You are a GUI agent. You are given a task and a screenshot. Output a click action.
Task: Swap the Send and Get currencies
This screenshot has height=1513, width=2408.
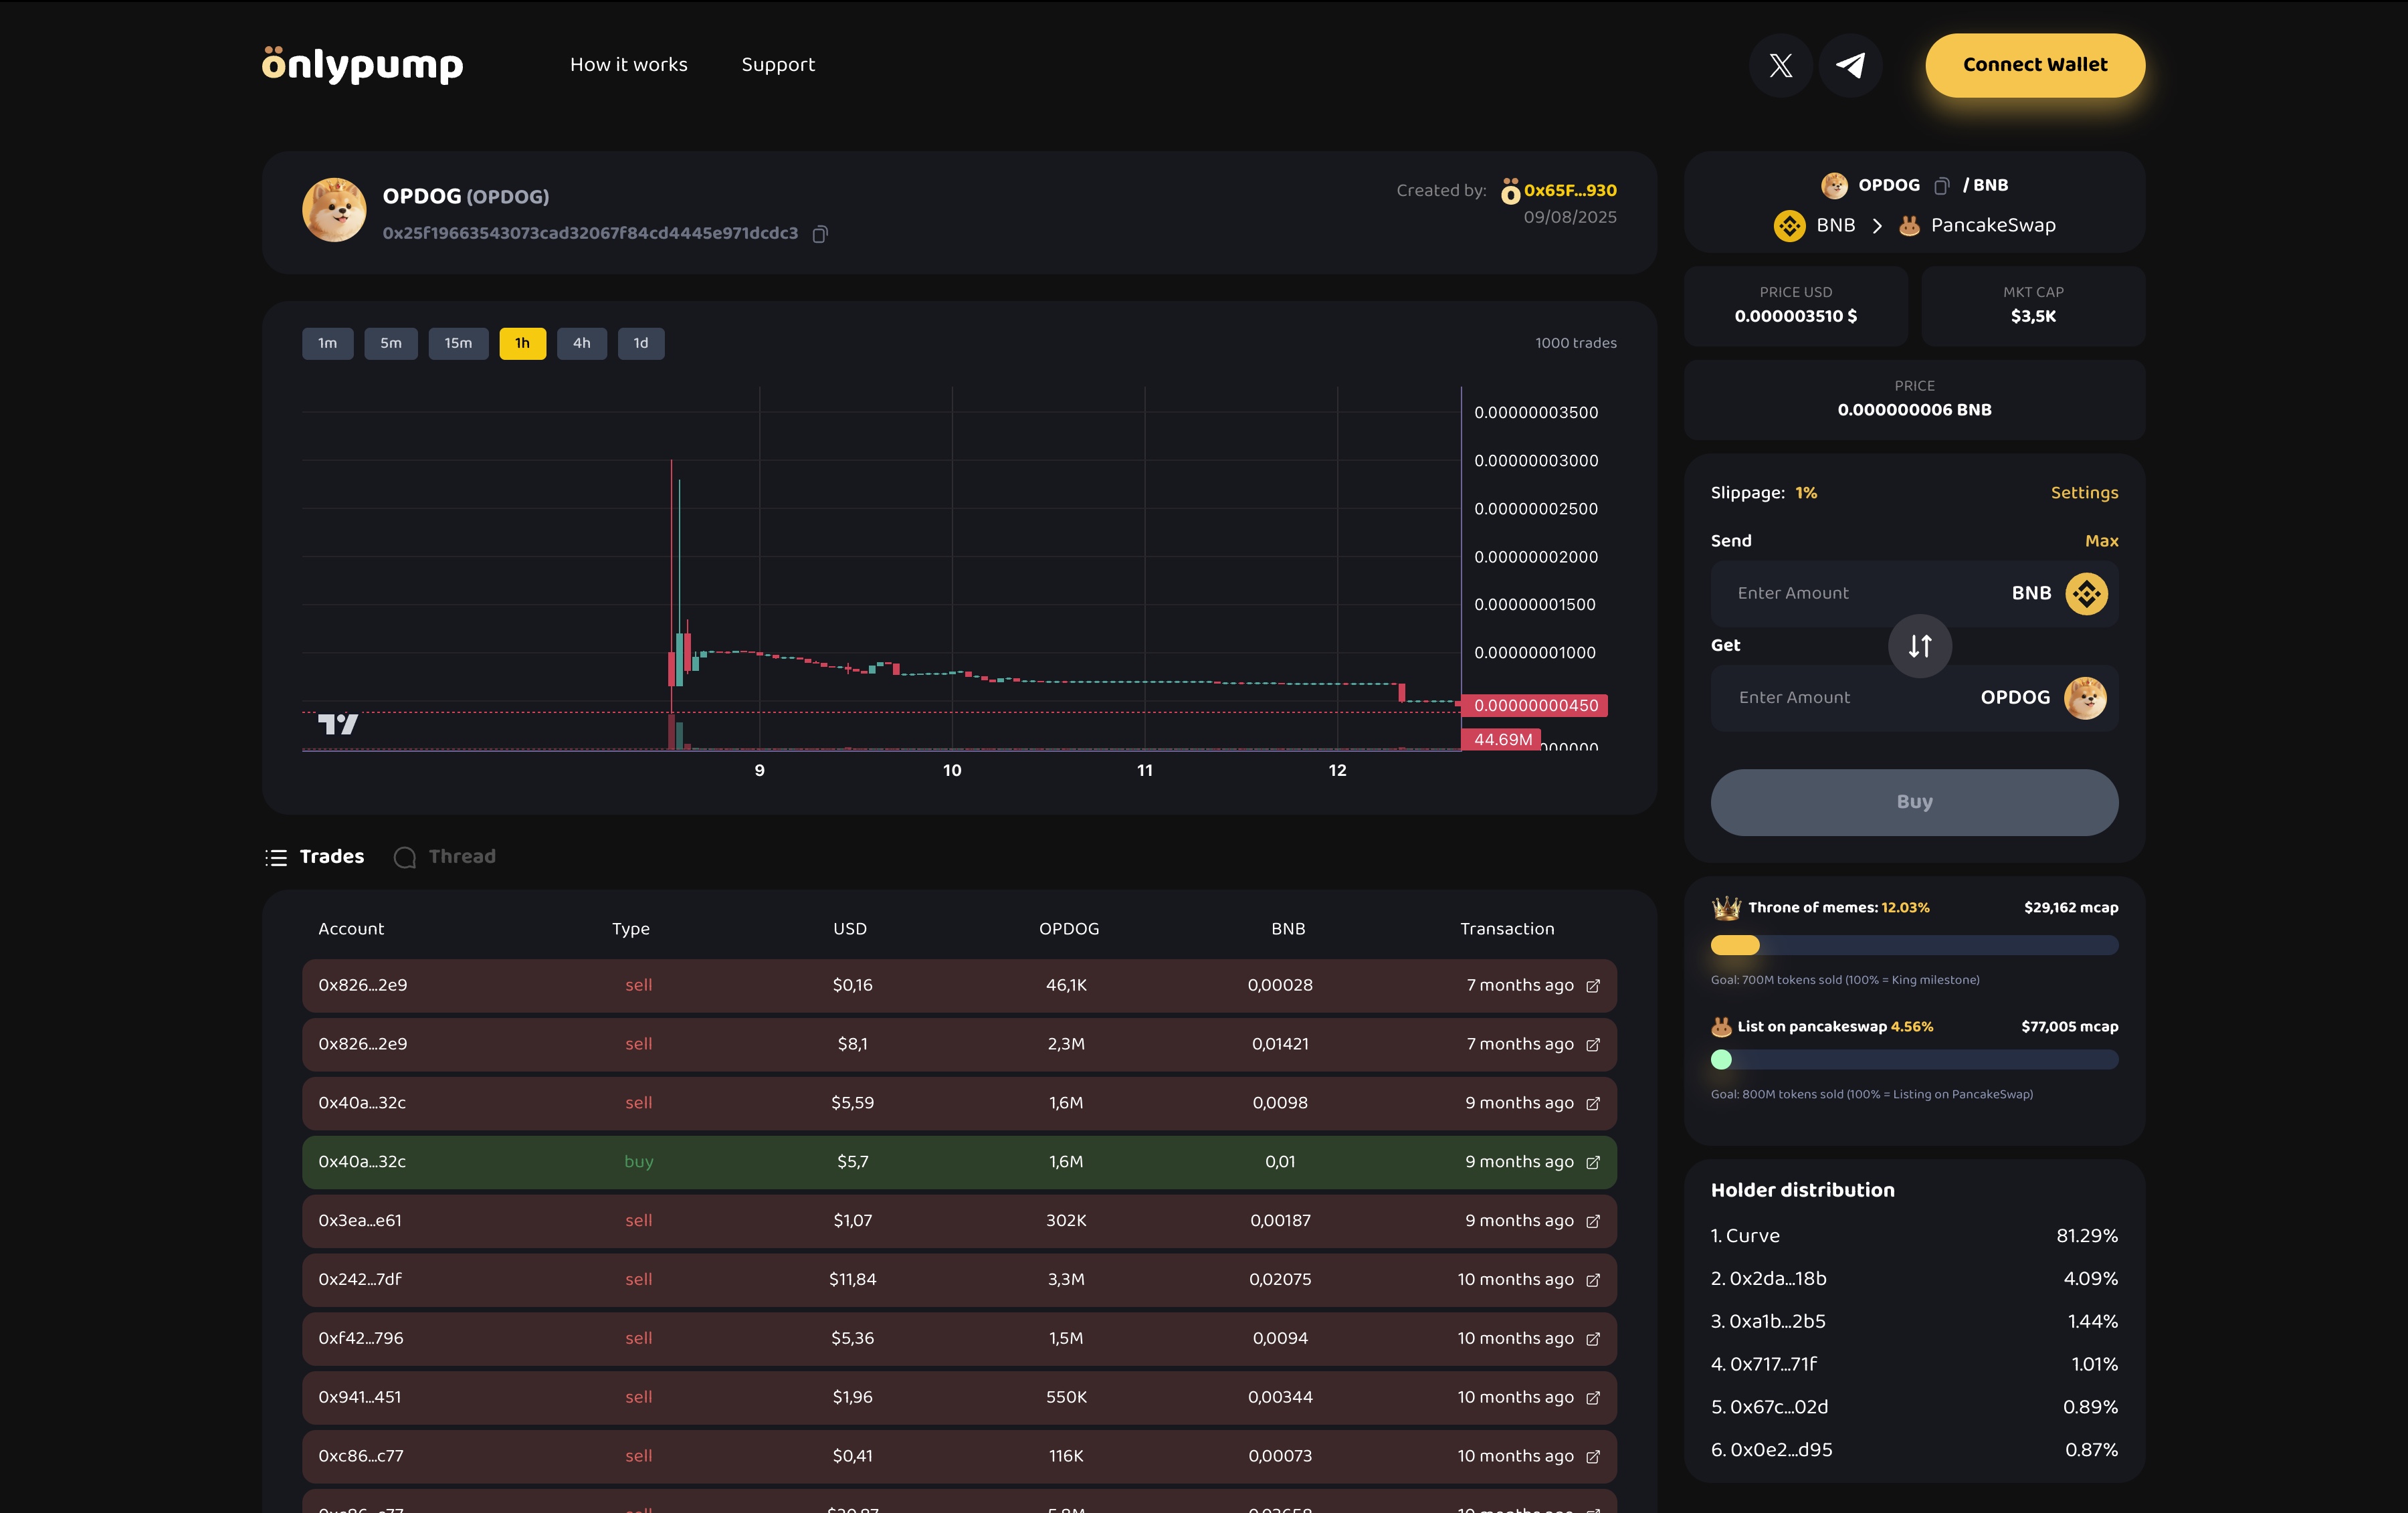pyautogui.click(x=1919, y=646)
